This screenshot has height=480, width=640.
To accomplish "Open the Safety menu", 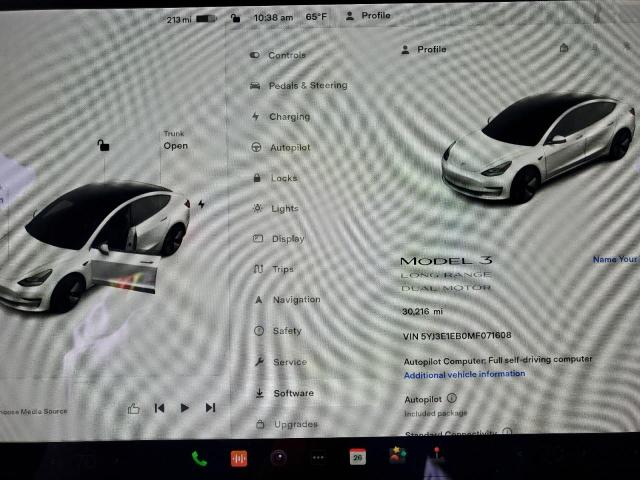I will tap(278, 331).
